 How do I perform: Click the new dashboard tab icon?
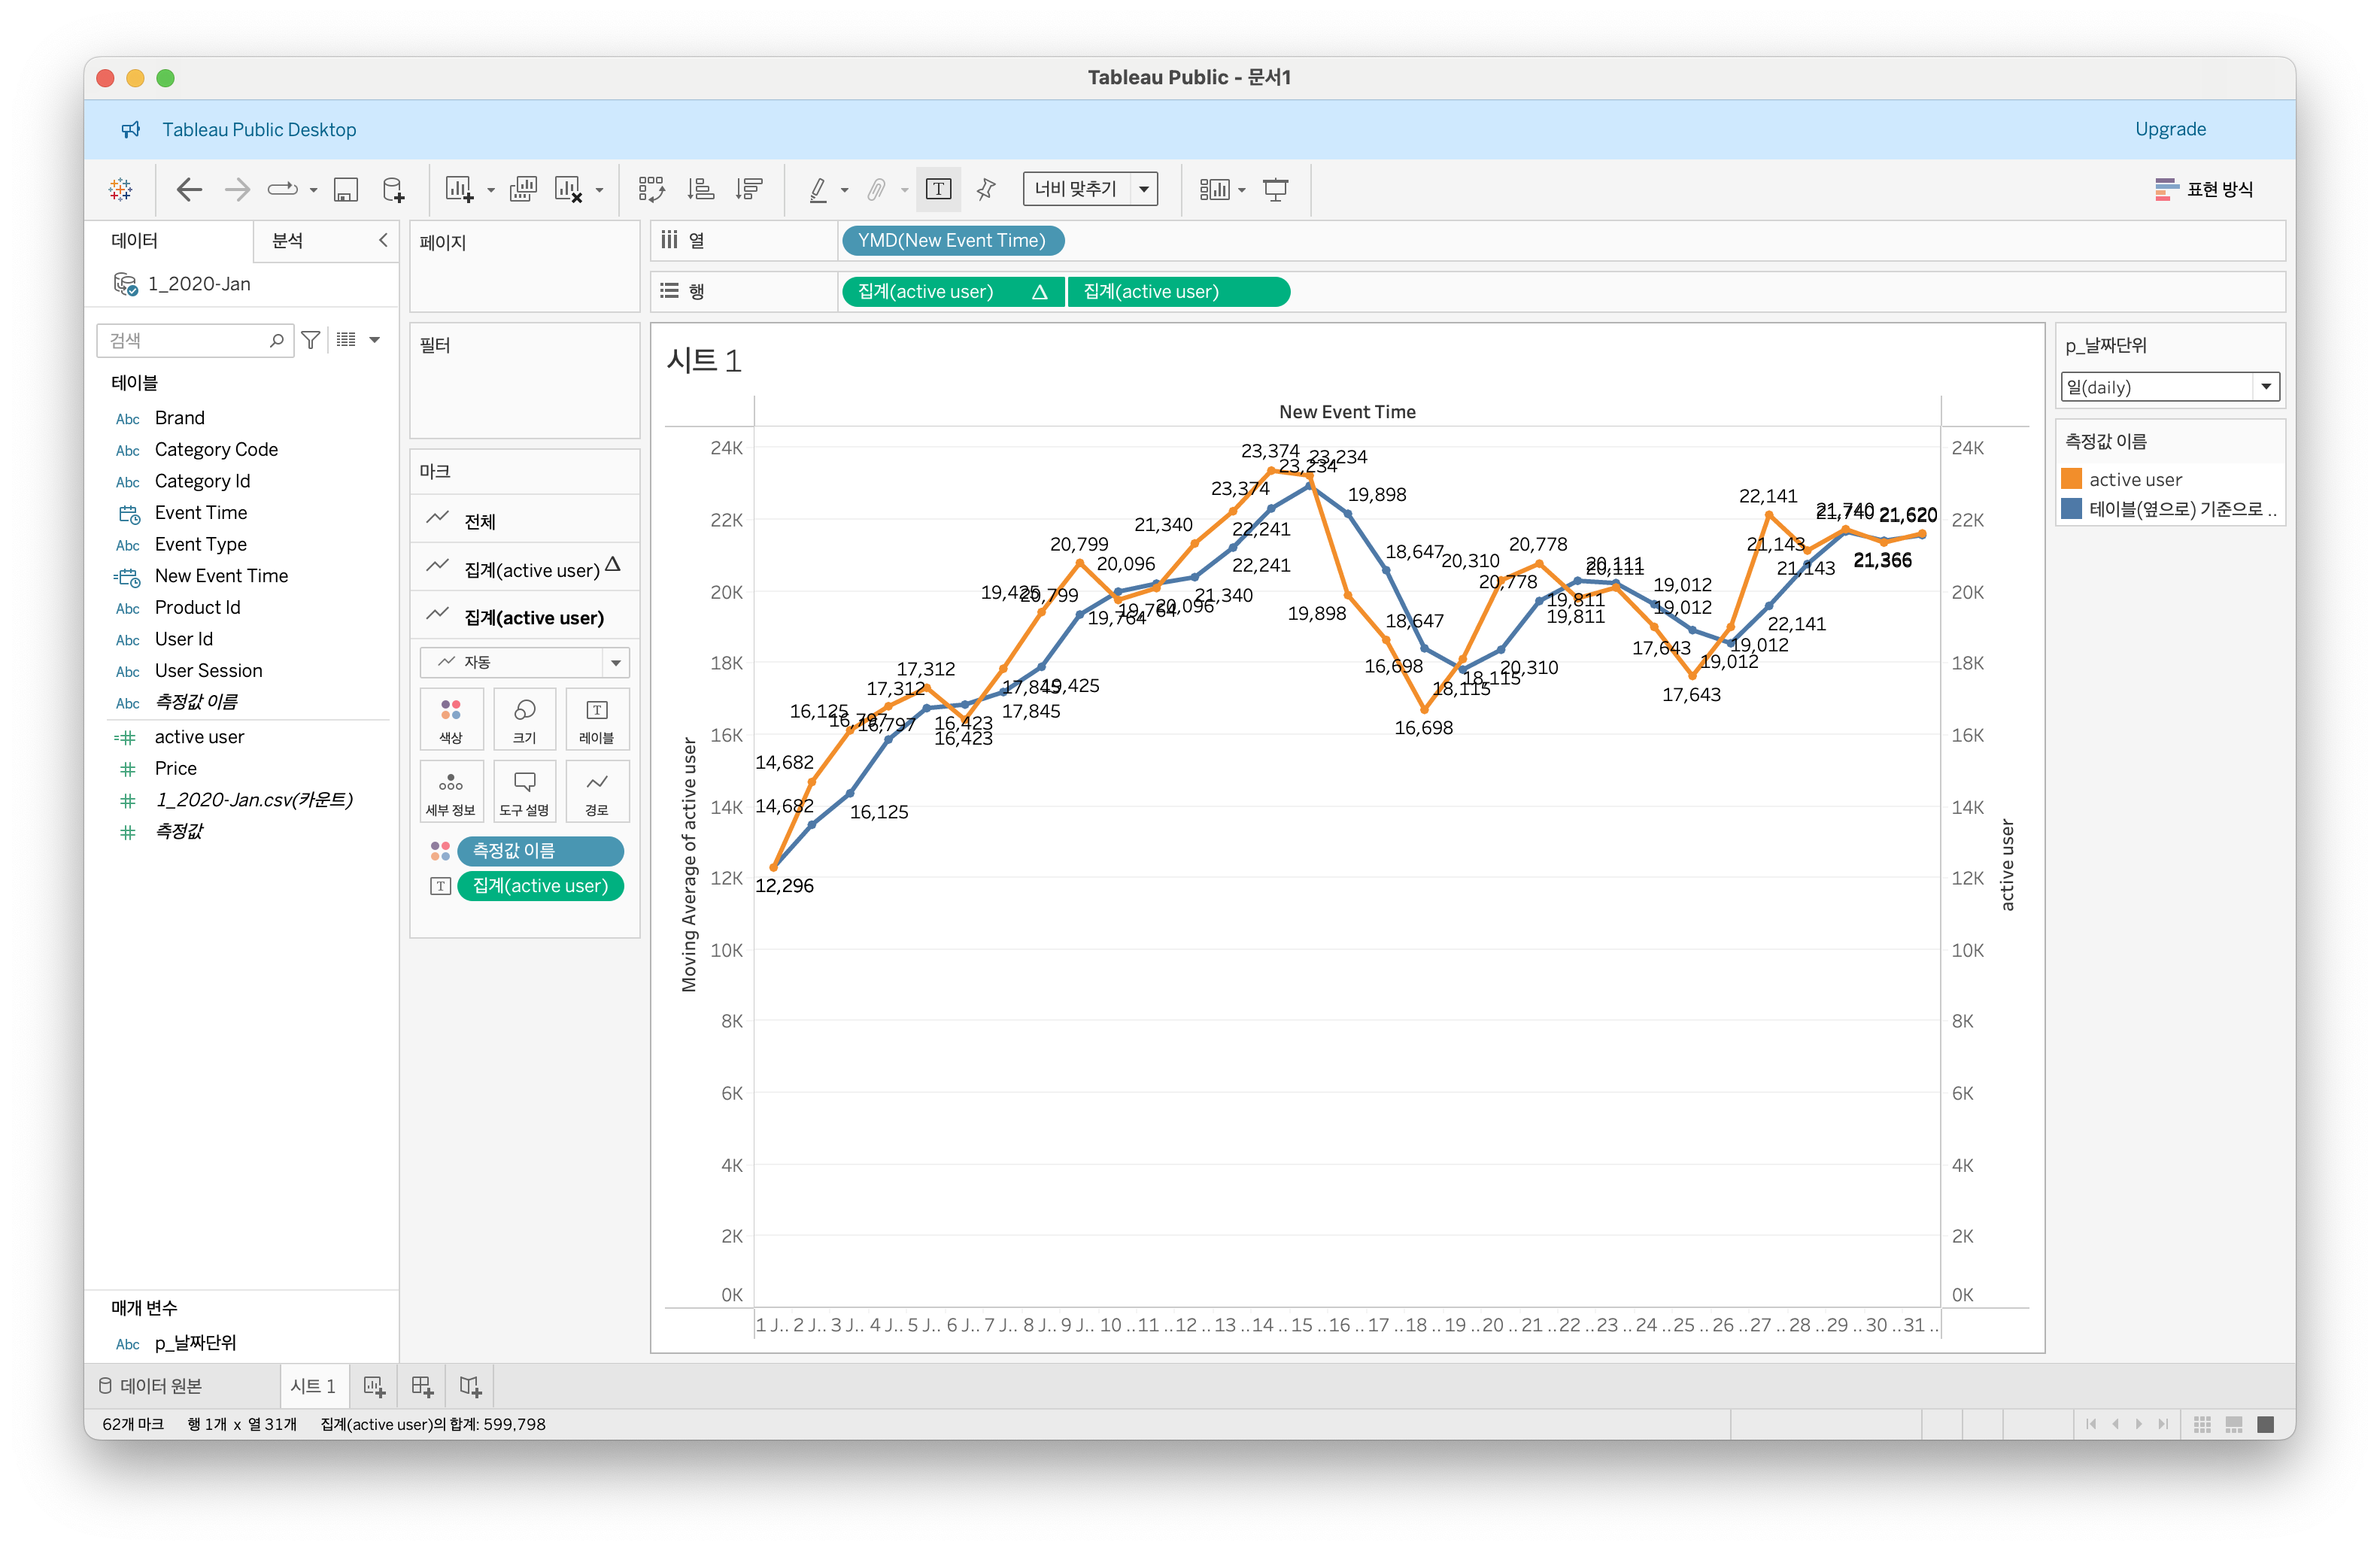tap(422, 1386)
